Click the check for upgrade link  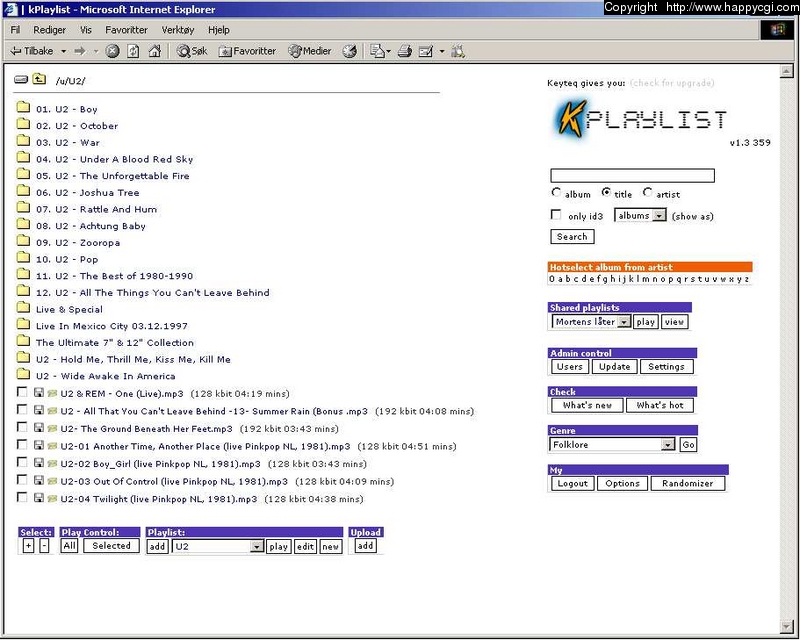672,83
